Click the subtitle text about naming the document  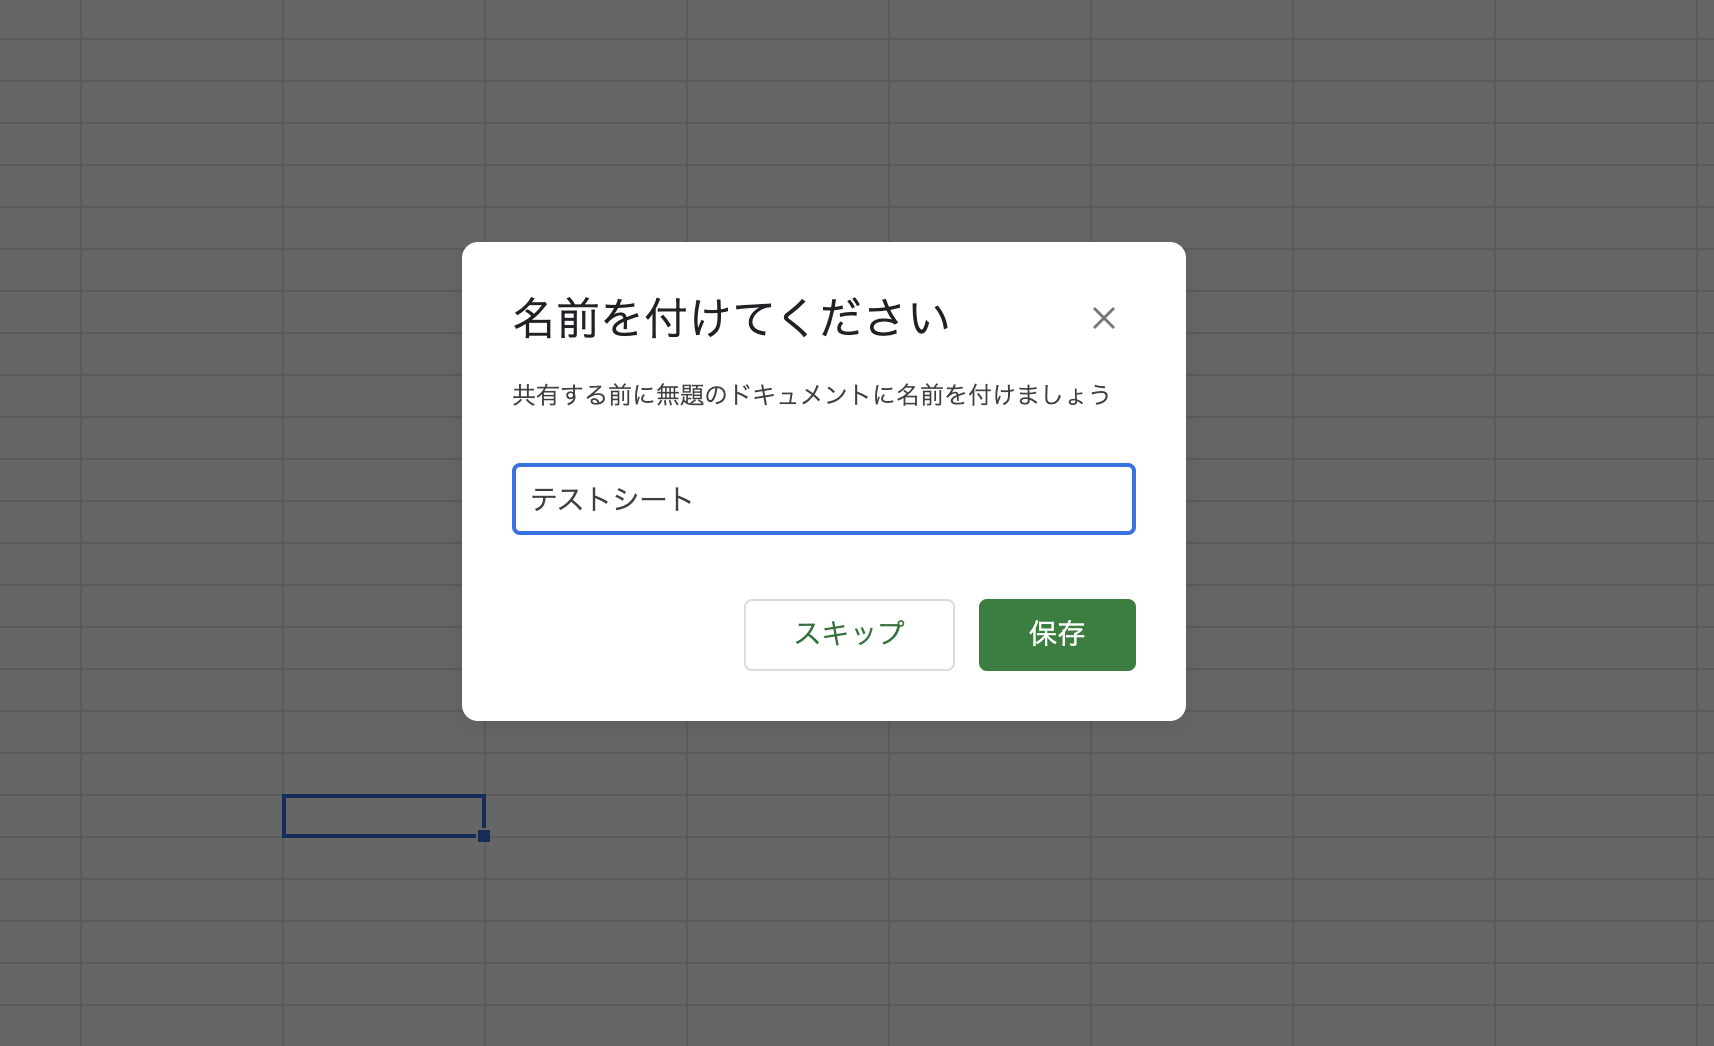click(810, 394)
